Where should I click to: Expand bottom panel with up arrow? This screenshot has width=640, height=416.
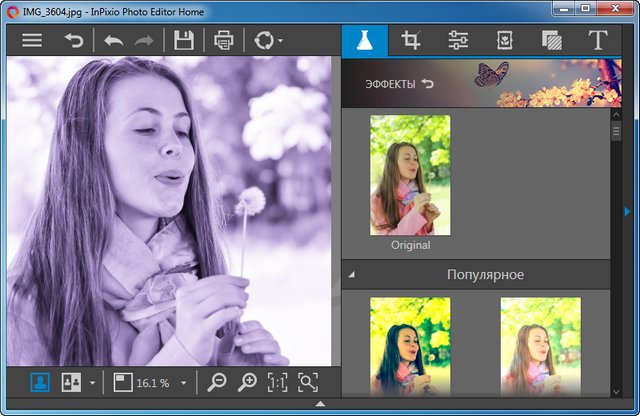pos(320,404)
